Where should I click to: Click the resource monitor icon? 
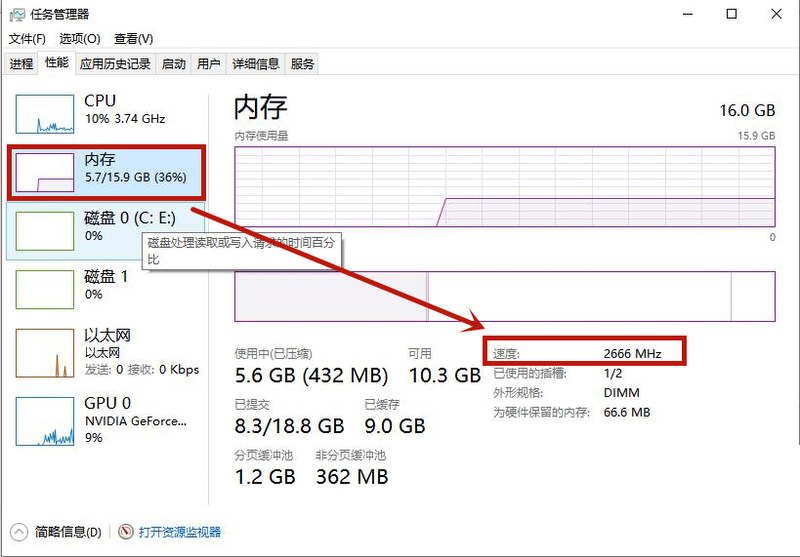126,532
